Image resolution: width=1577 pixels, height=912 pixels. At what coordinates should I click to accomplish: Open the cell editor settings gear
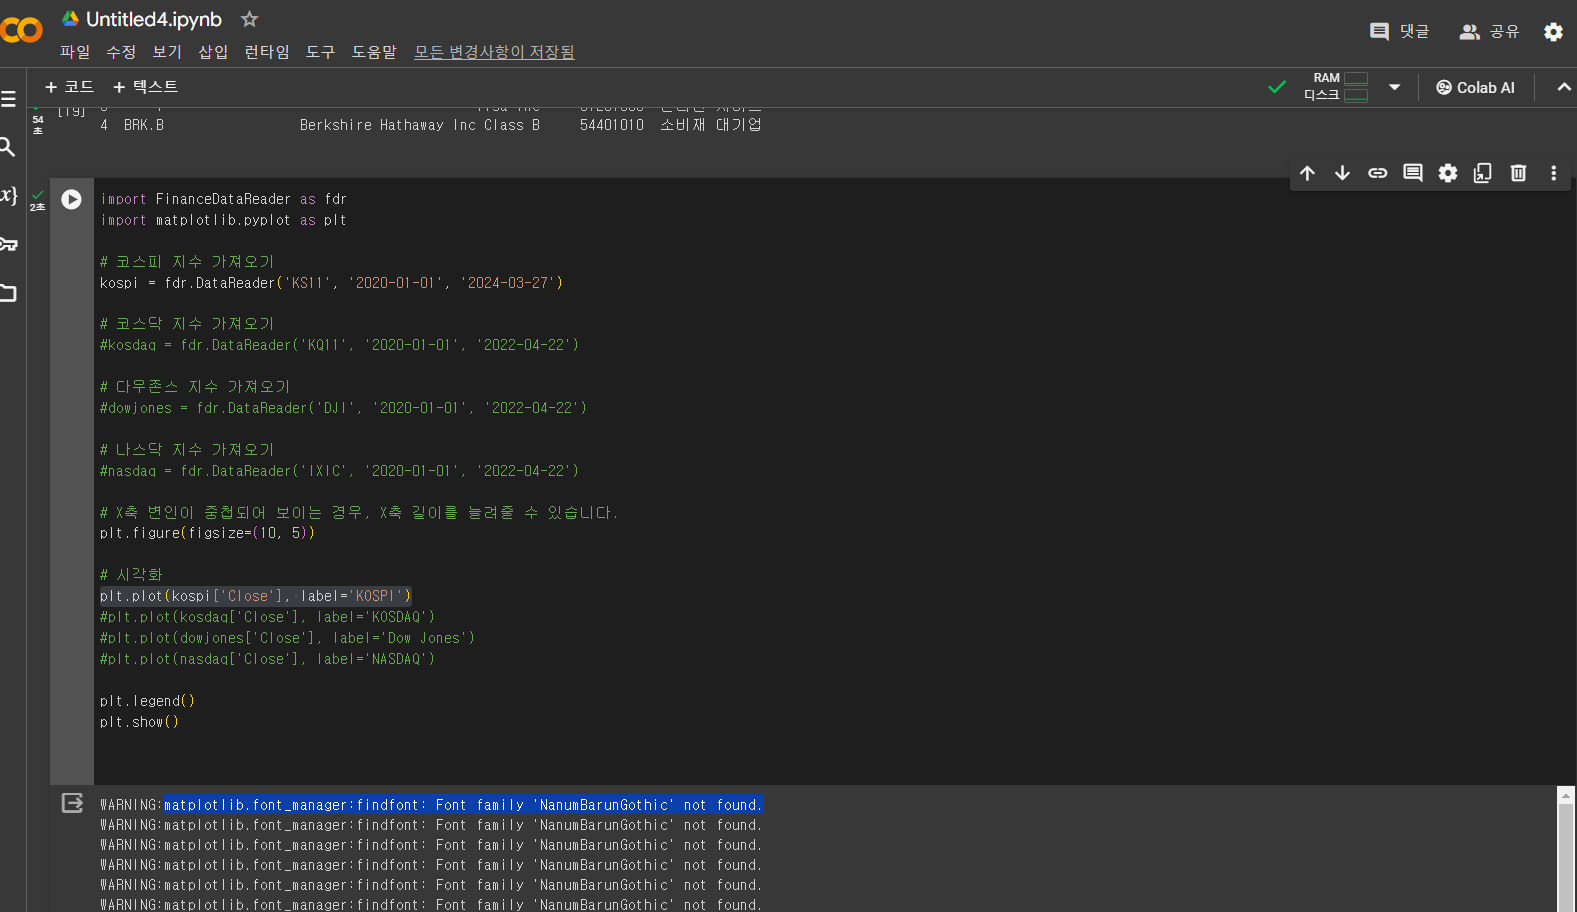pos(1447,173)
